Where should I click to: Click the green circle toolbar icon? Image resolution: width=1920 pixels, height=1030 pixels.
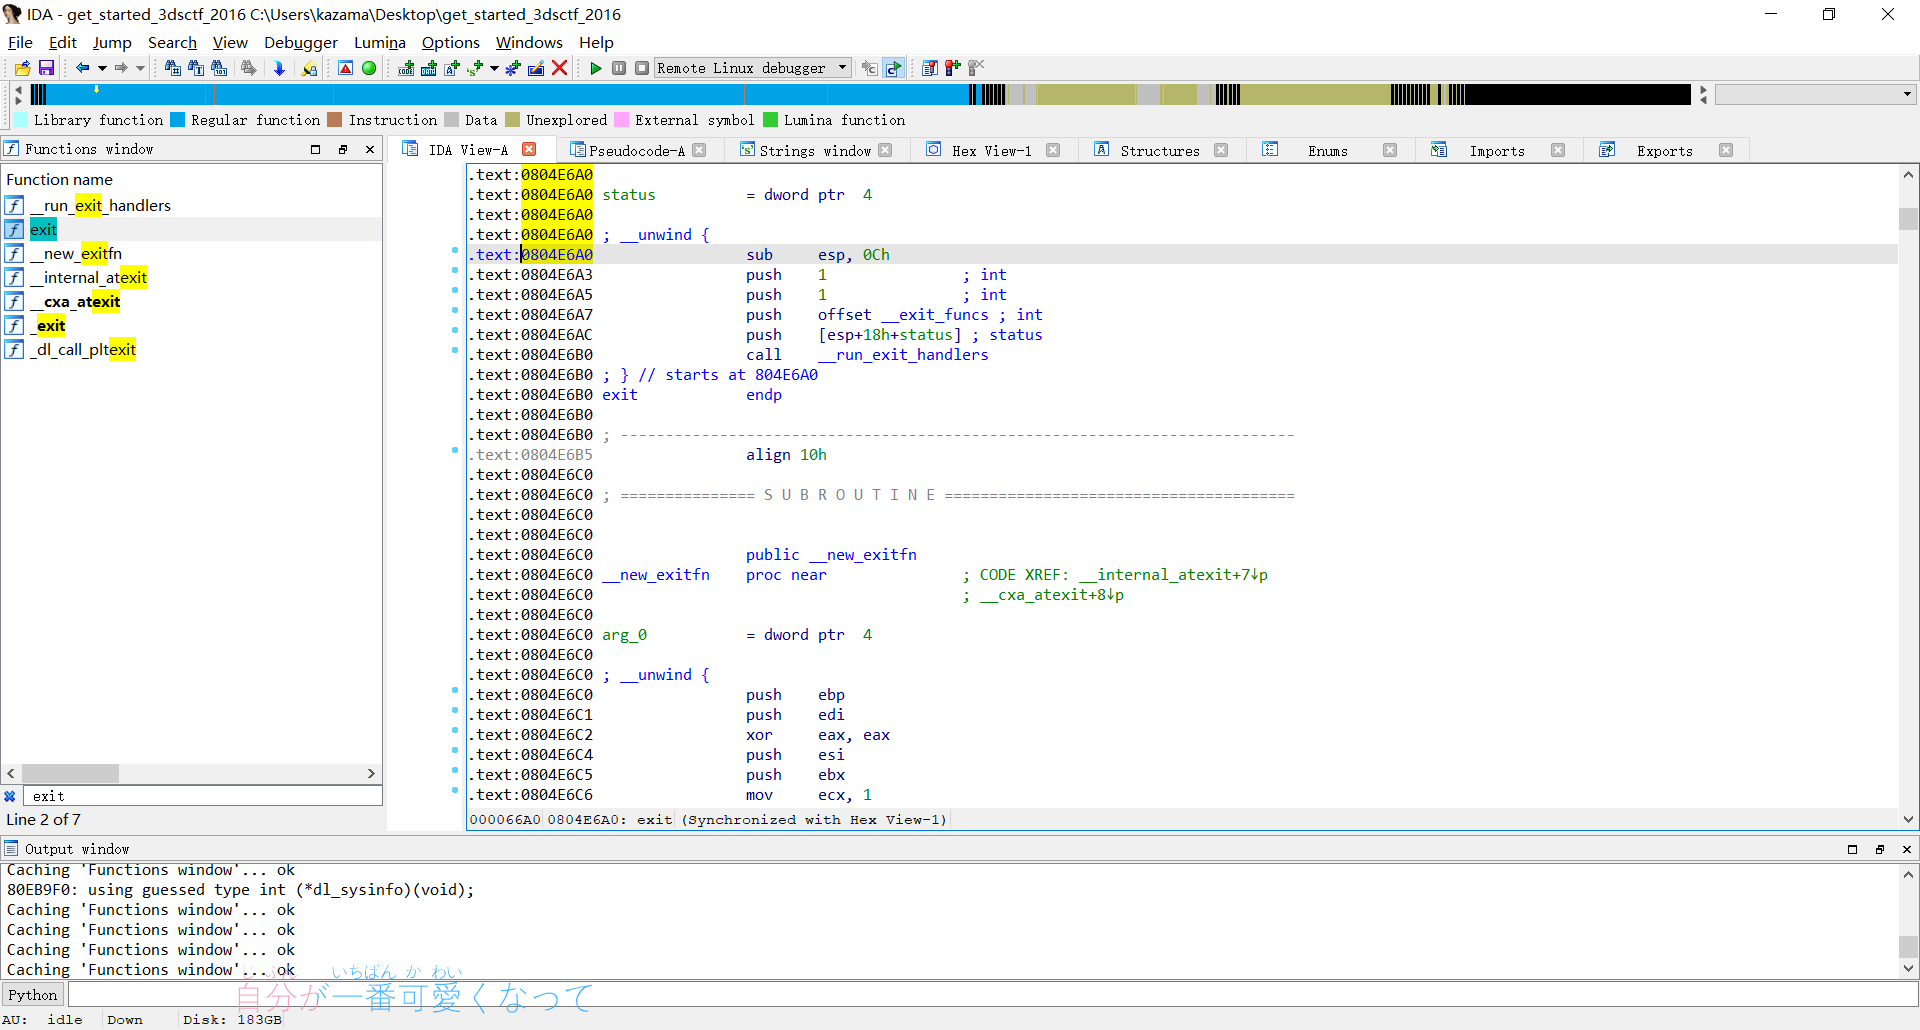click(x=369, y=68)
